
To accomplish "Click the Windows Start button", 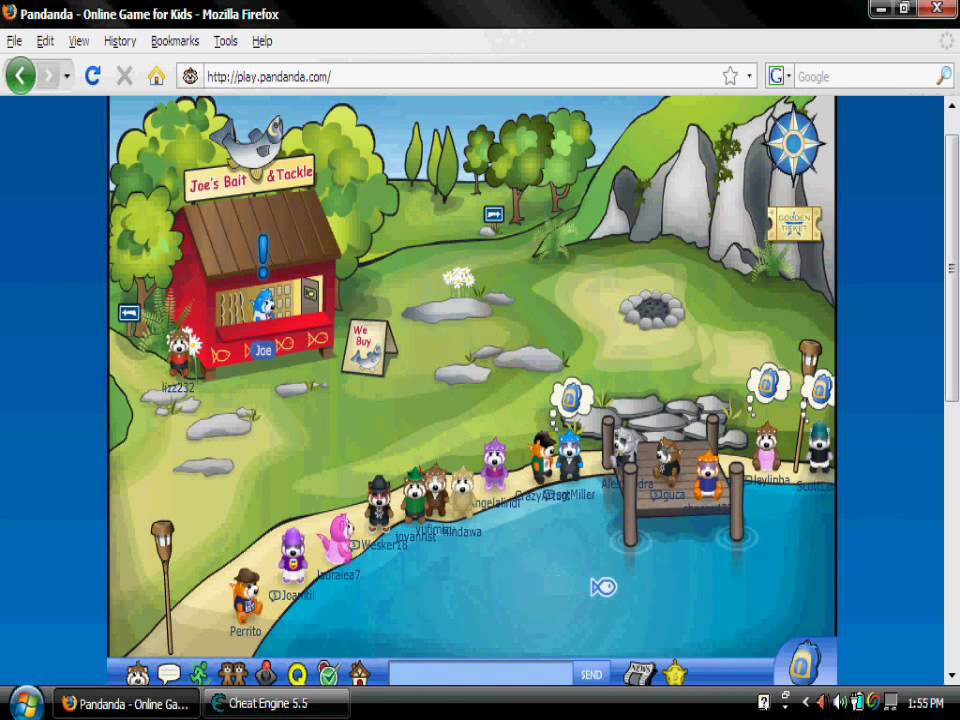I will [26, 703].
